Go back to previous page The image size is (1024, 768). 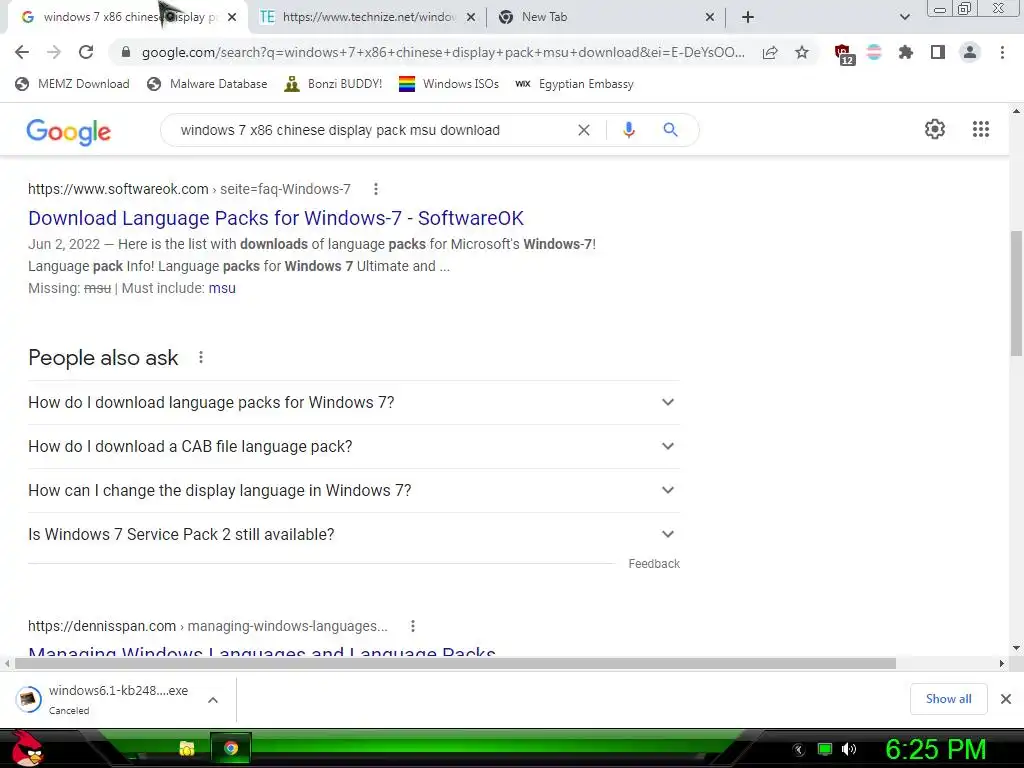[22, 52]
